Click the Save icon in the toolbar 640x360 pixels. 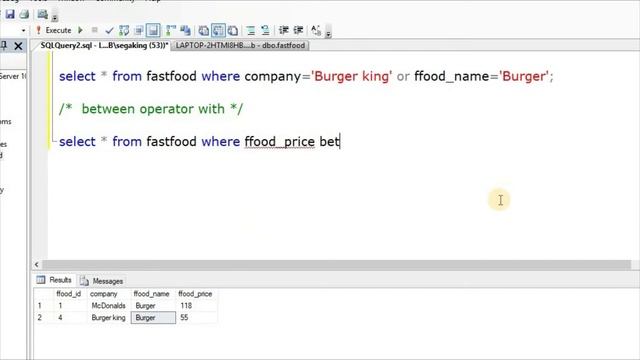coord(10,14)
